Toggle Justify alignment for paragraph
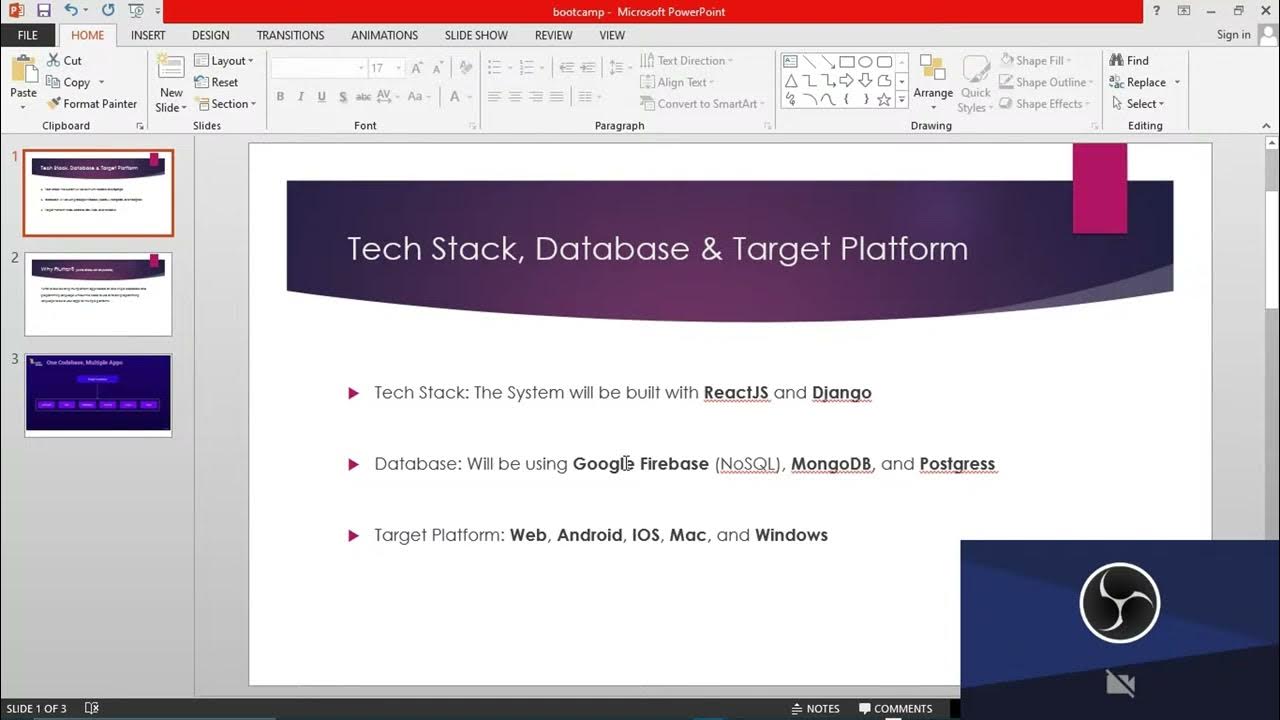 coord(557,97)
